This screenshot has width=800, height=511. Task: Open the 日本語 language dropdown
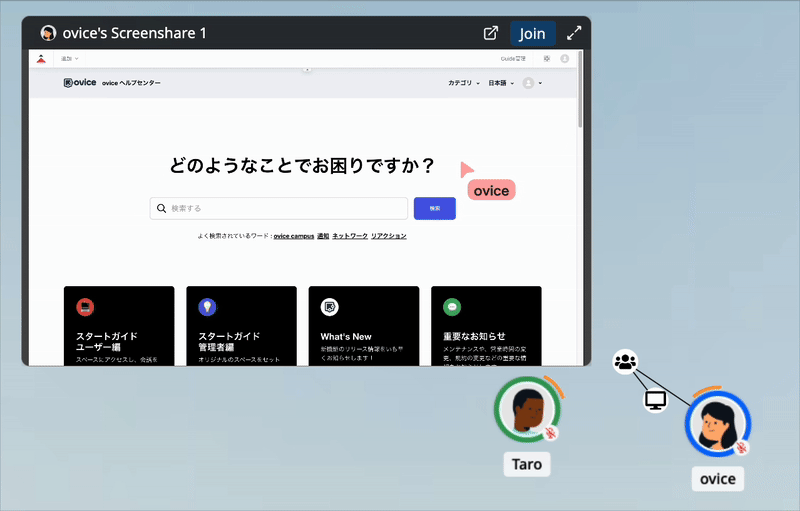[x=501, y=83]
